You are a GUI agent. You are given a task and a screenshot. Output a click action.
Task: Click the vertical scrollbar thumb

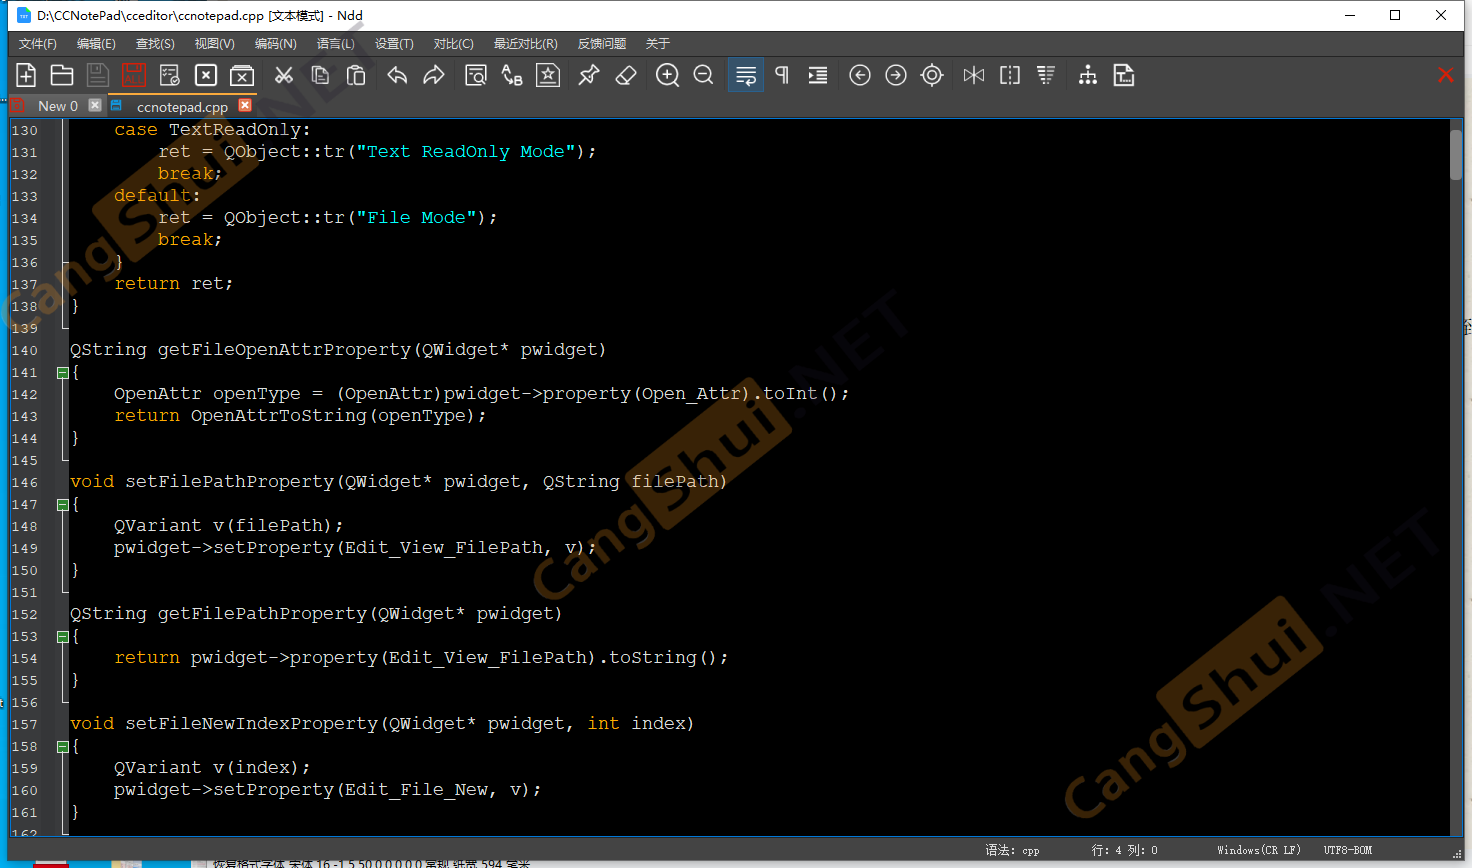pyautogui.click(x=1456, y=155)
